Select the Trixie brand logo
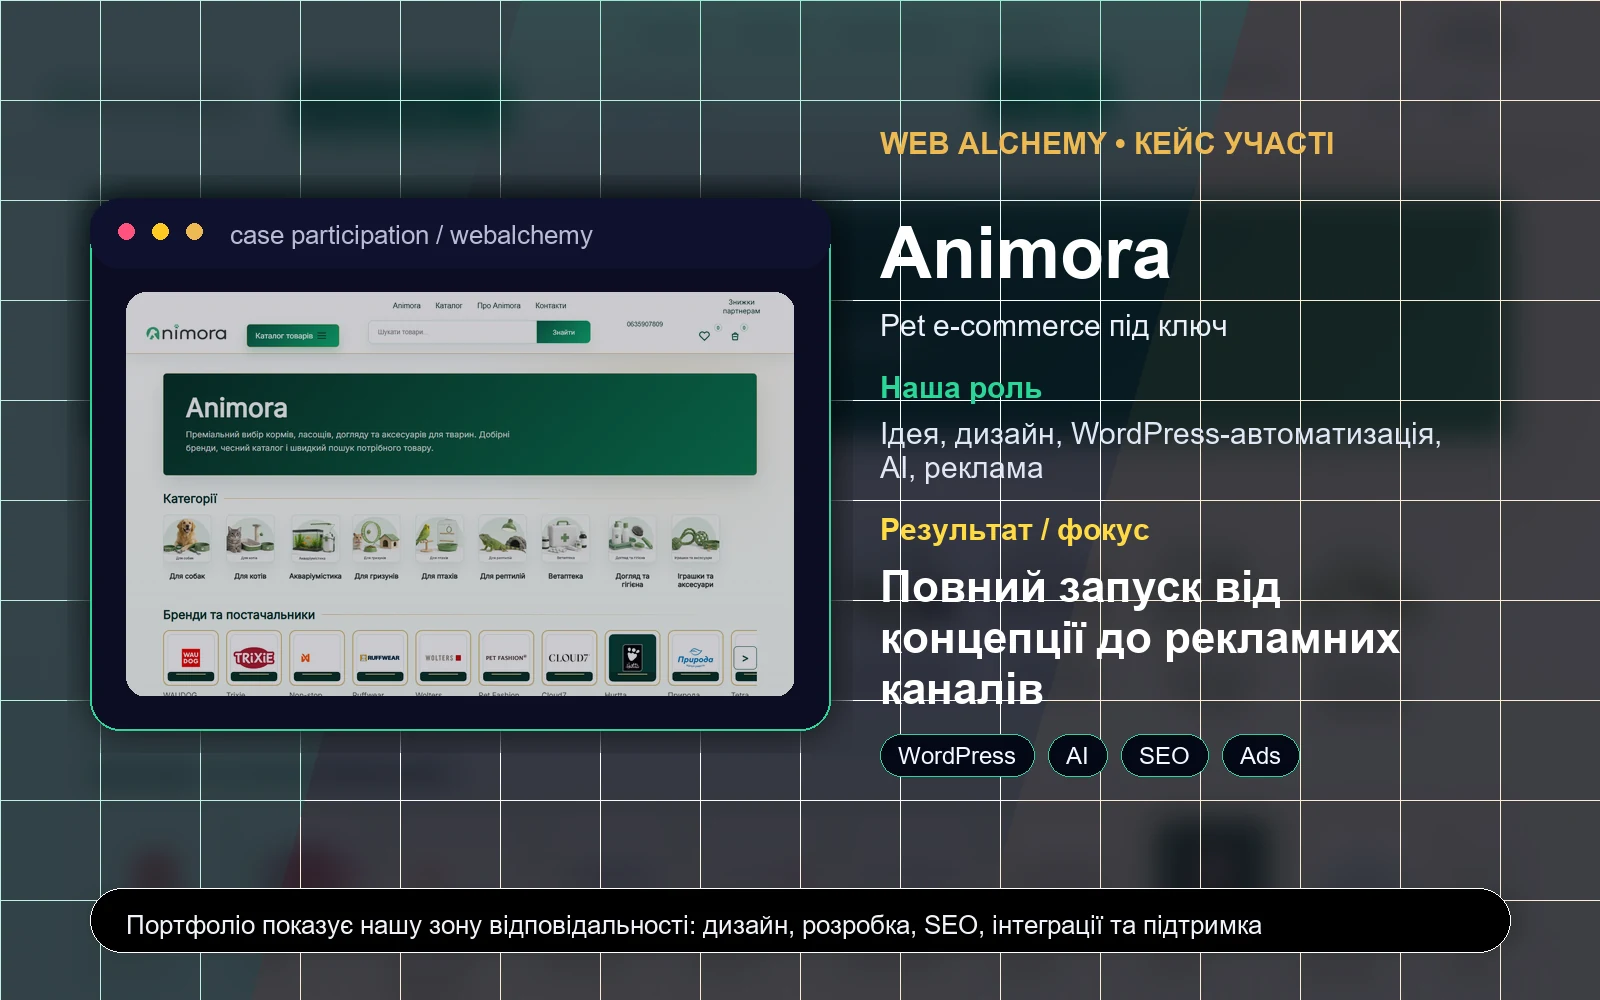This screenshot has height=1000, width=1600. click(253, 657)
